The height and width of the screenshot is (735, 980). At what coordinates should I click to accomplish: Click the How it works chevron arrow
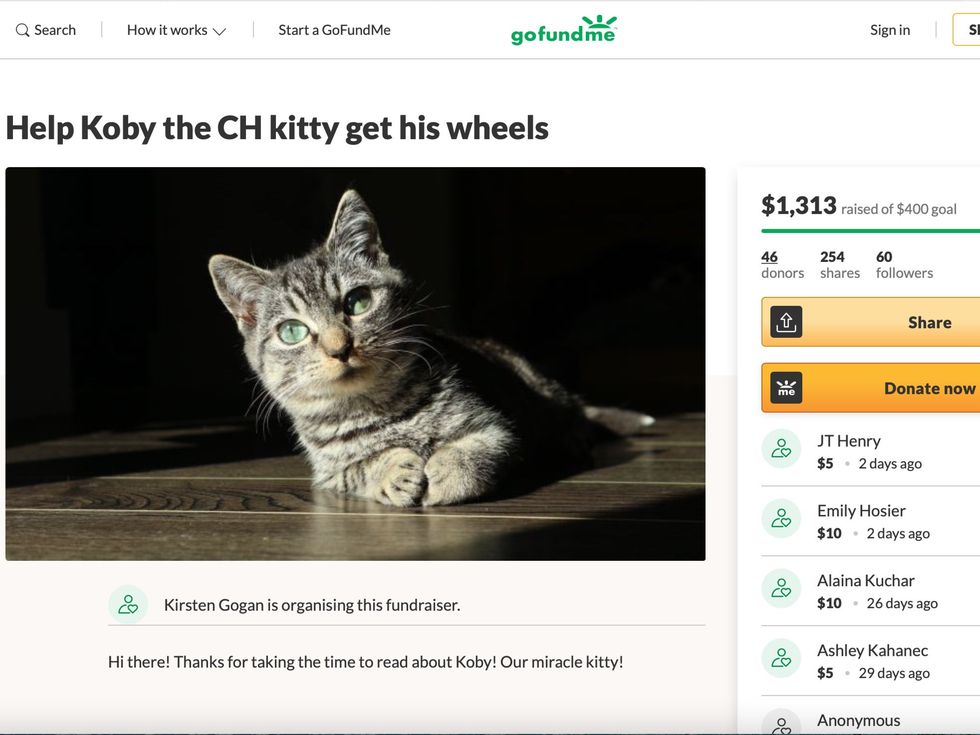220,31
